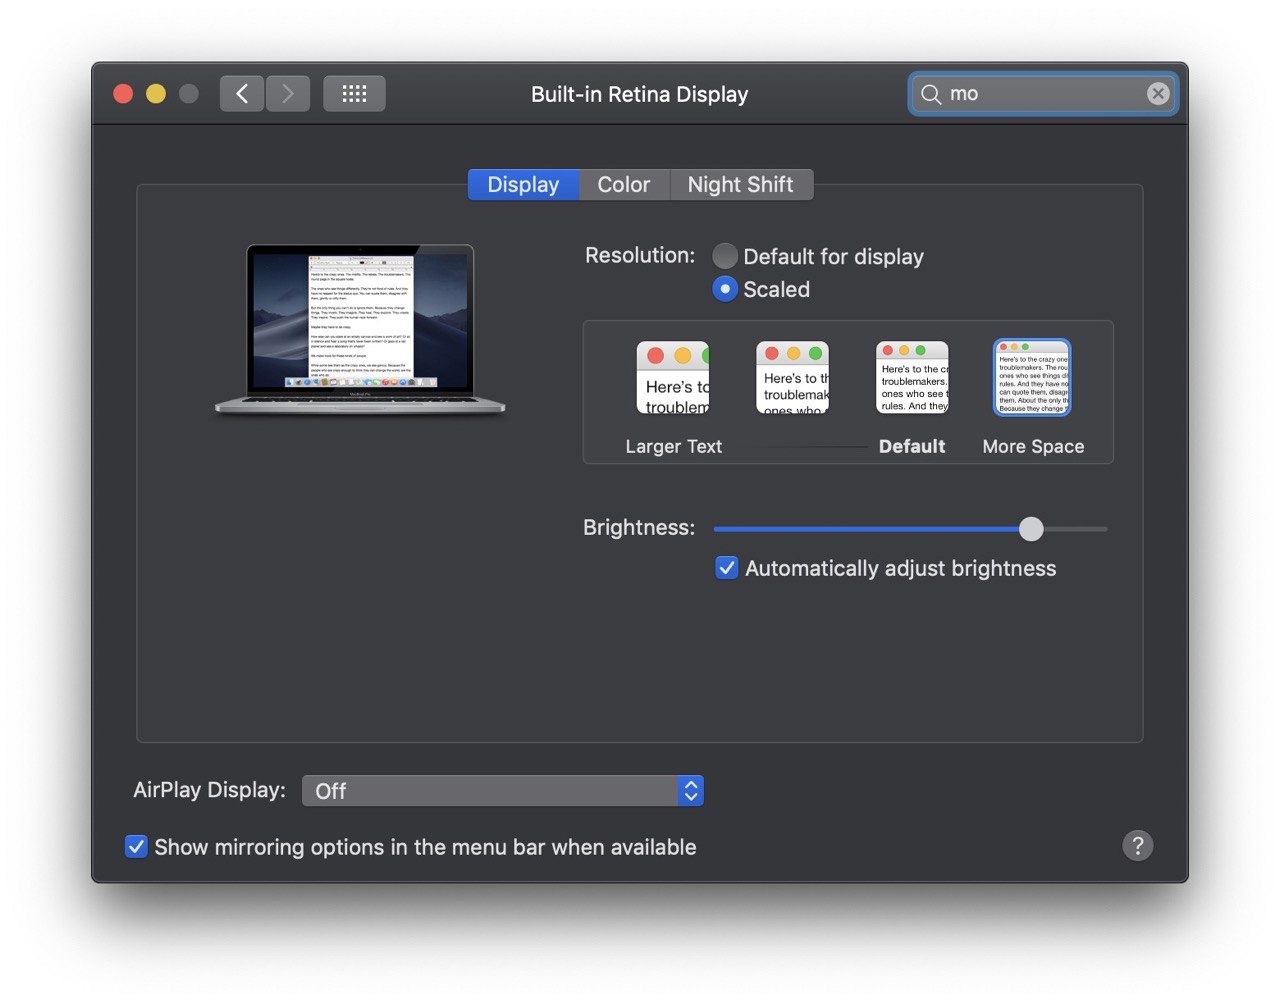The height and width of the screenshot is (1004, 1280).
Task: Go forward with the right chevron button
Action: [288, 94]
